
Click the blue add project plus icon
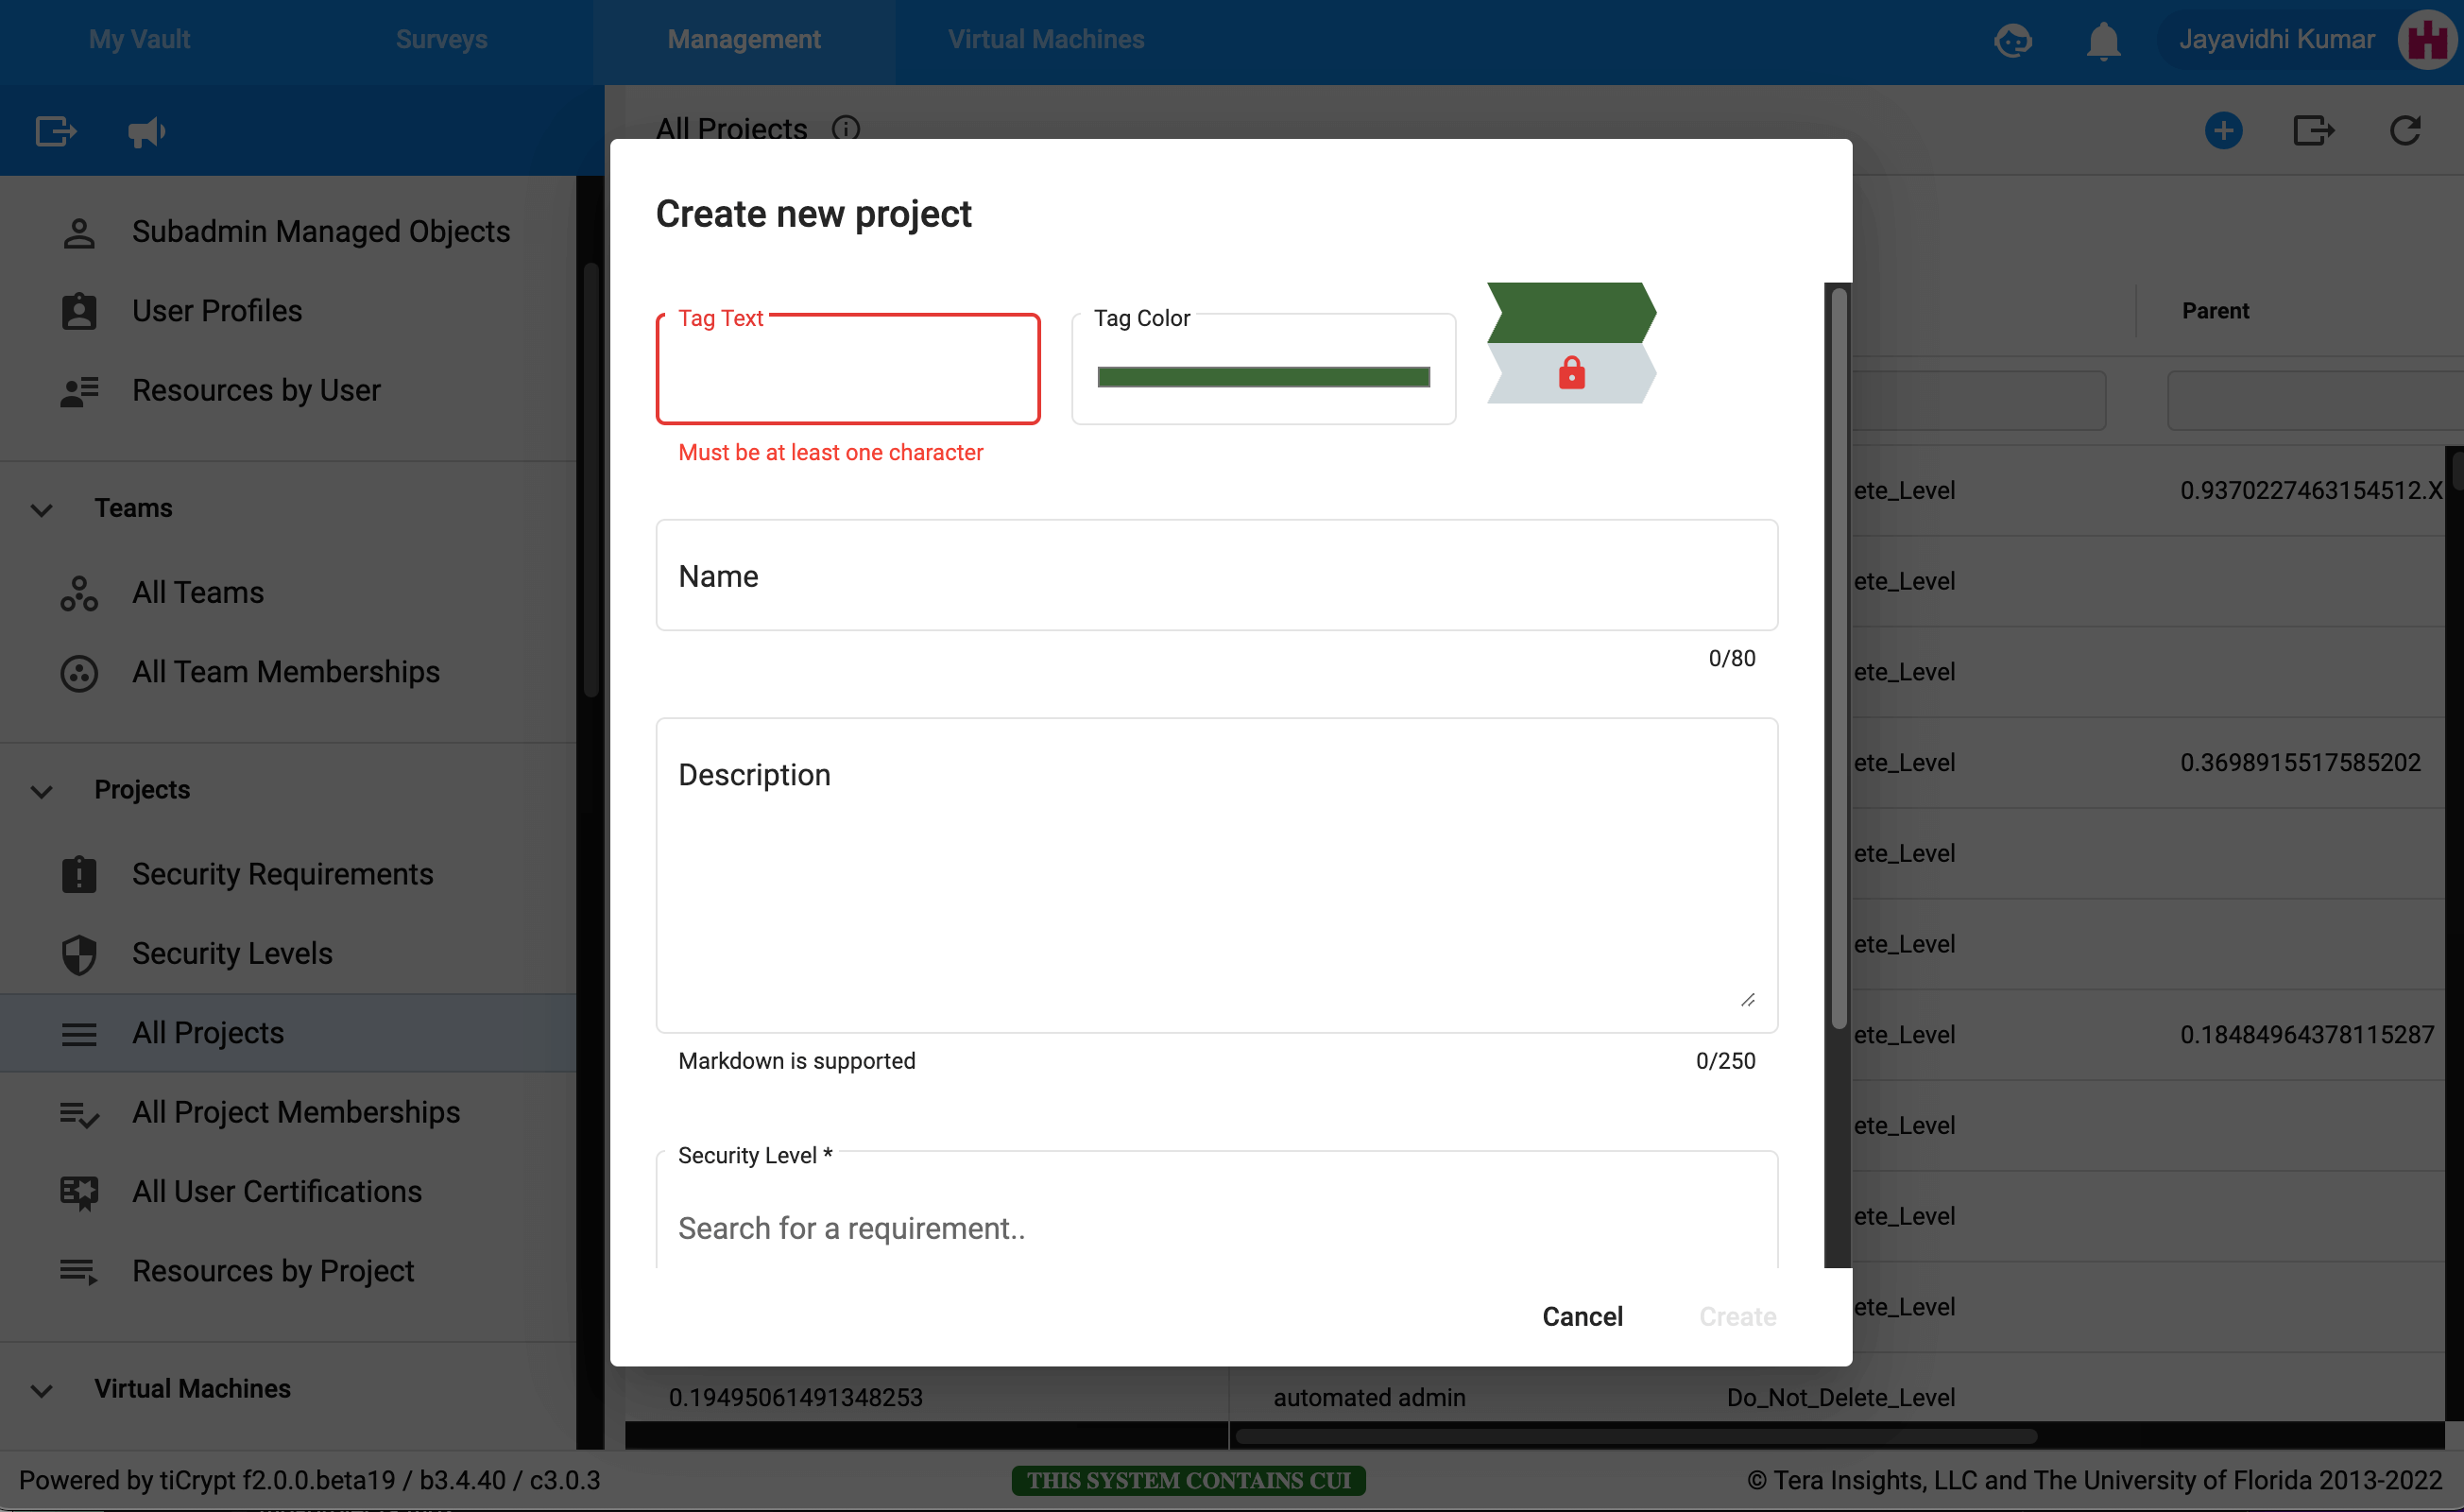2223,130
